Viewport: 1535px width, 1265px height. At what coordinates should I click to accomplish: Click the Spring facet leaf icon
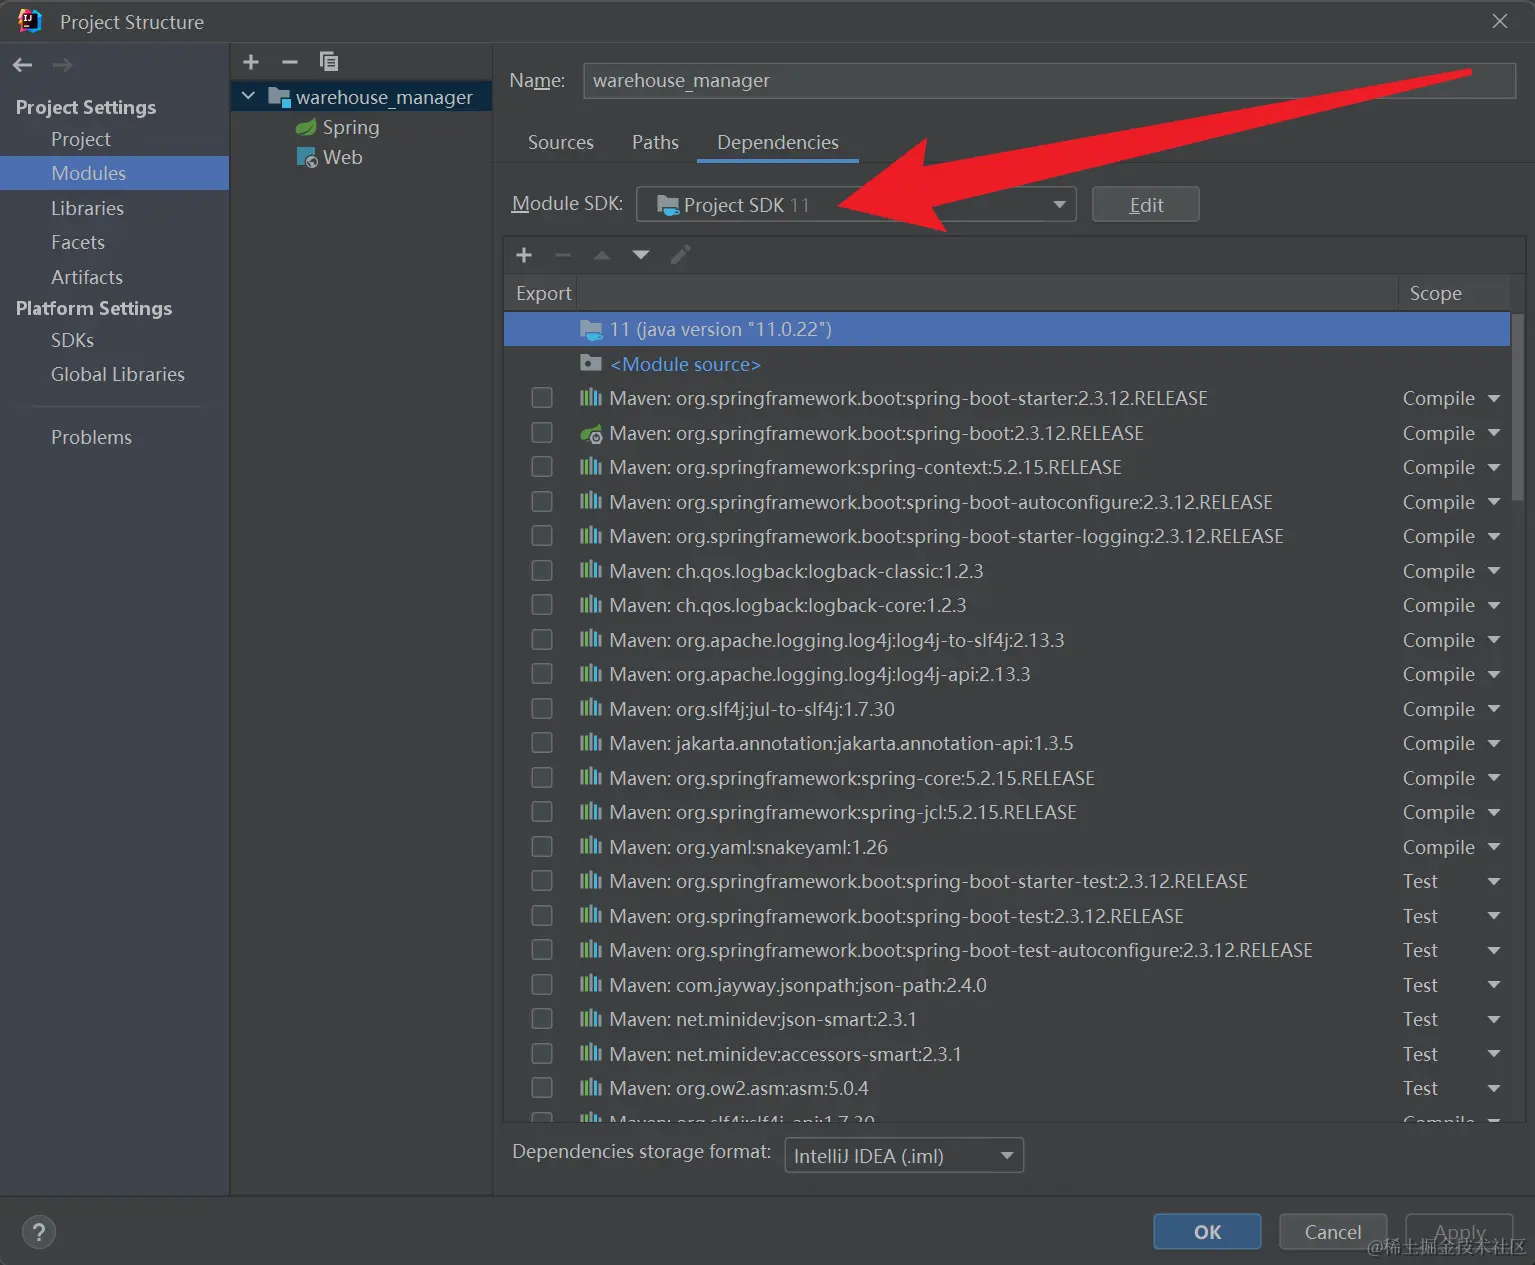[x=306, y=128]
